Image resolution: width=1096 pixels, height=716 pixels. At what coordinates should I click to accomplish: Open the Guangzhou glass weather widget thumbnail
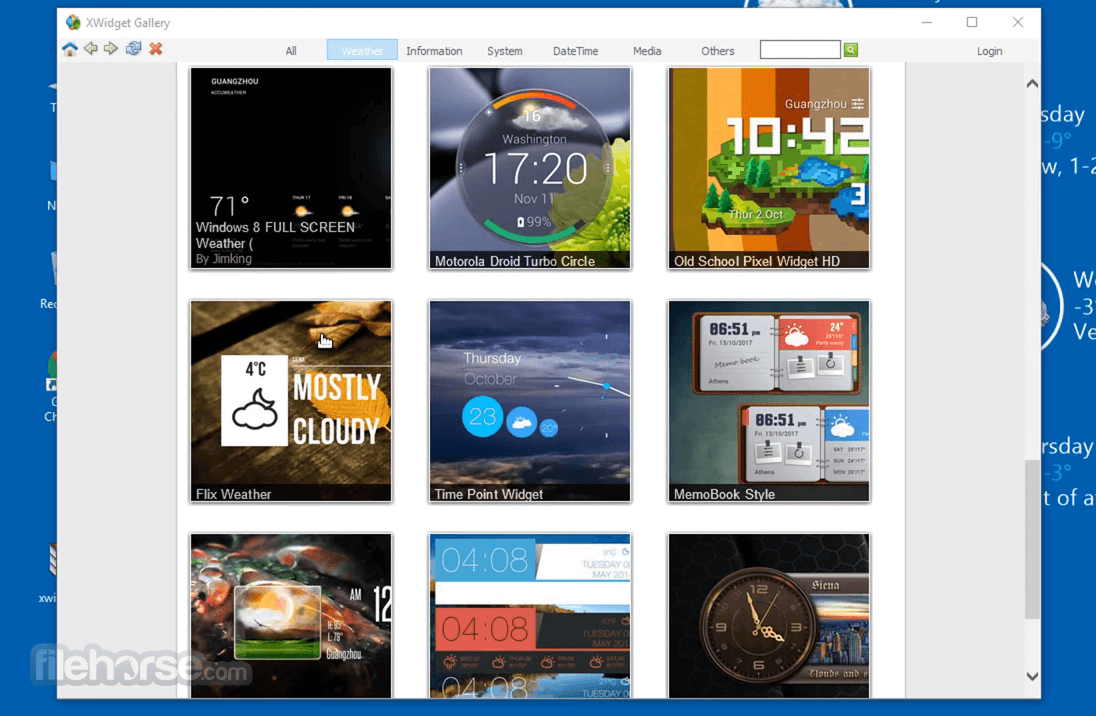point(291,616)
